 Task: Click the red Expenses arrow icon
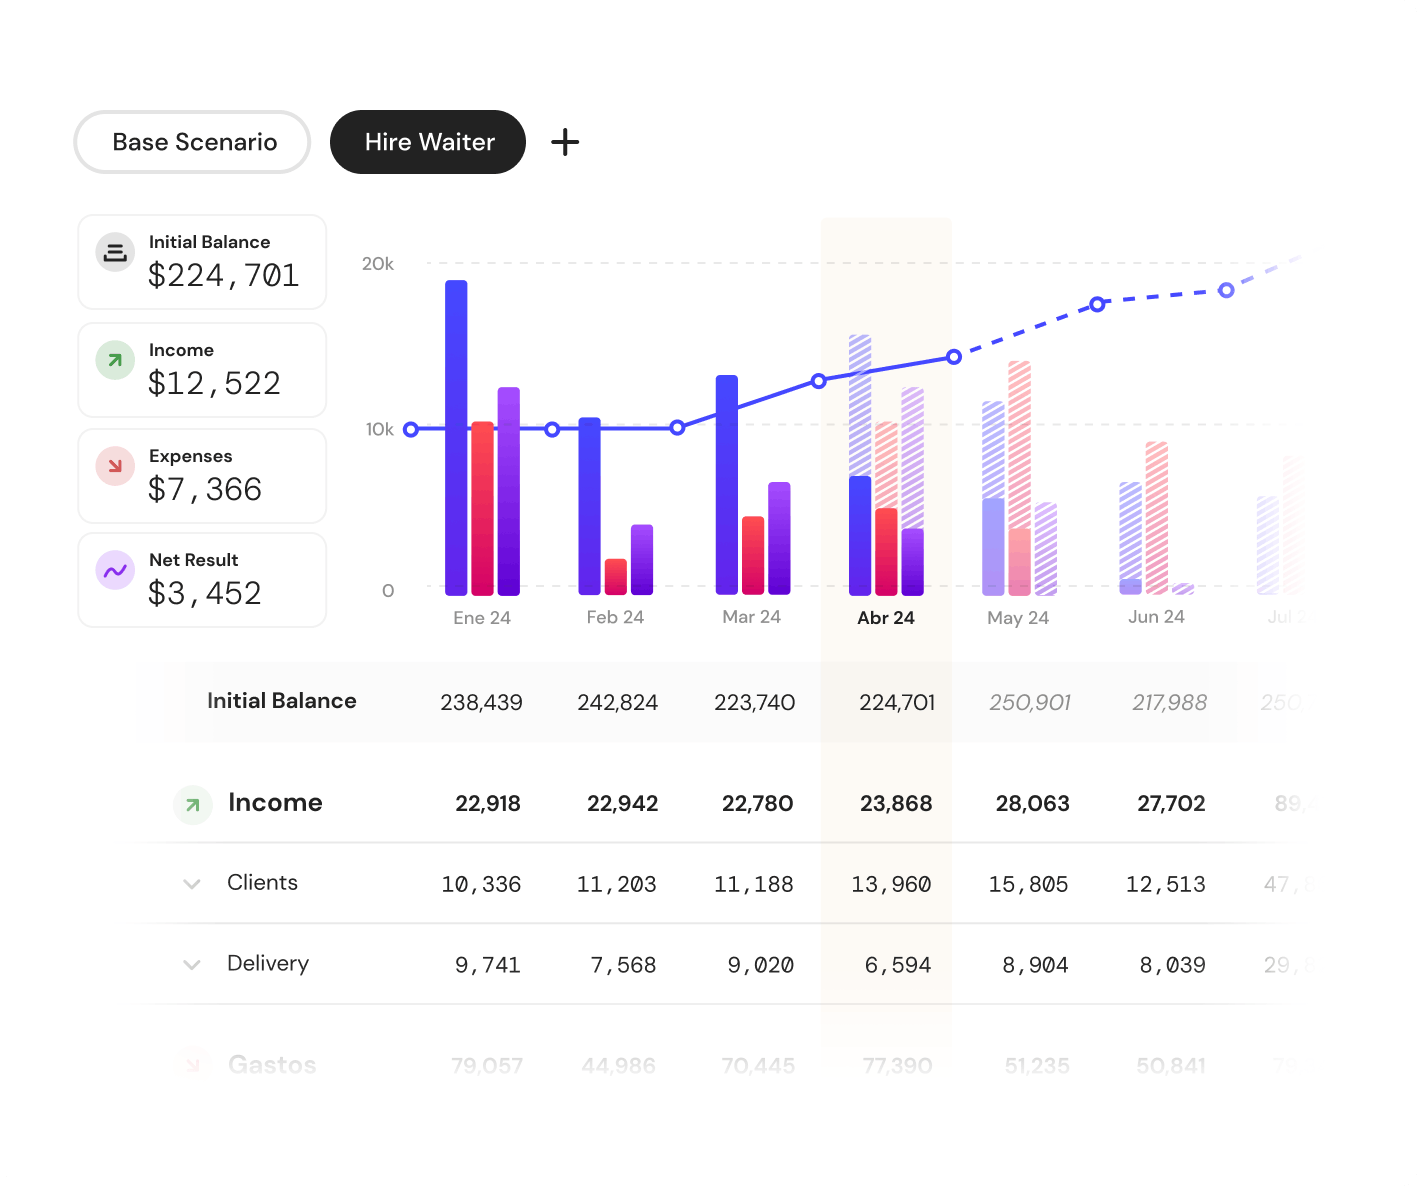pyautogui.click(x=114, y=466)
